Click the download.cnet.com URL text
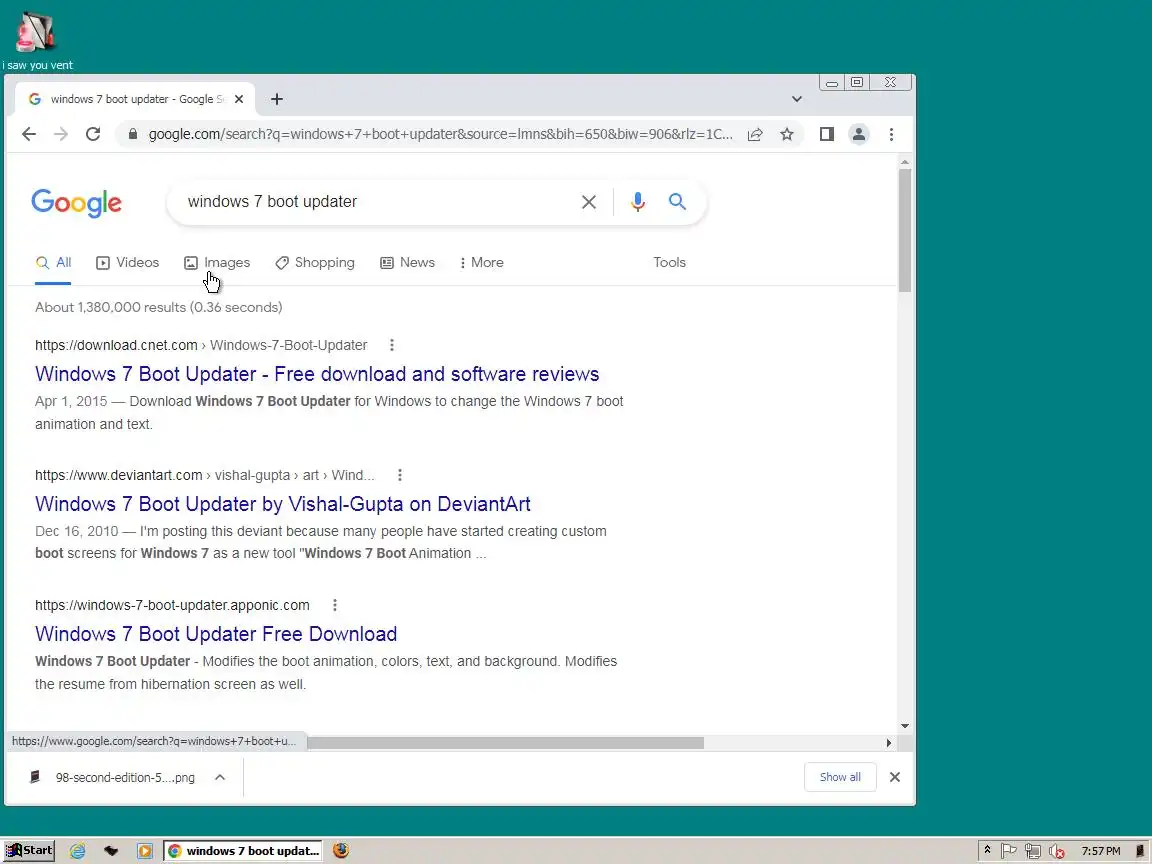This screenshot has height=864, width=1152. [116, 345]
